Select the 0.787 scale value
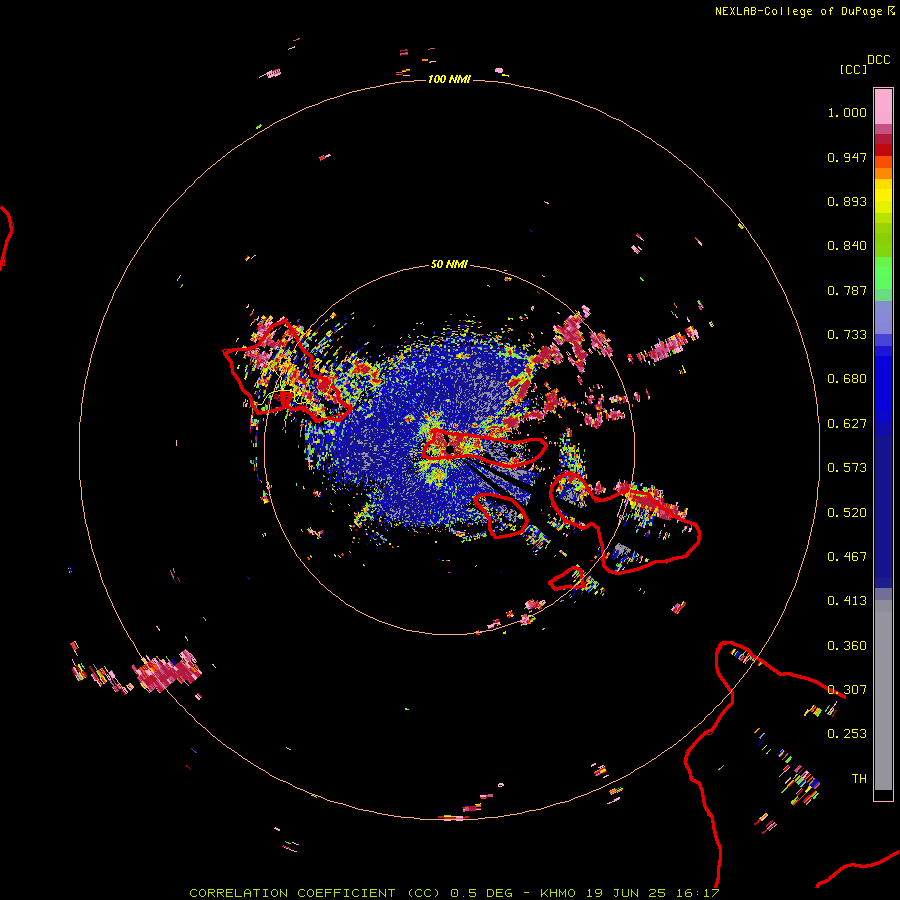900x900 pixels. [x=847, y=290]
